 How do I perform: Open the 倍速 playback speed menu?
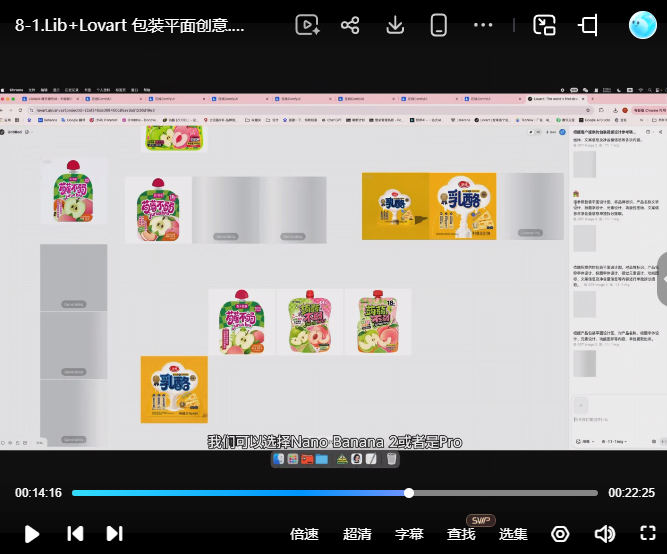coord(304,534)
